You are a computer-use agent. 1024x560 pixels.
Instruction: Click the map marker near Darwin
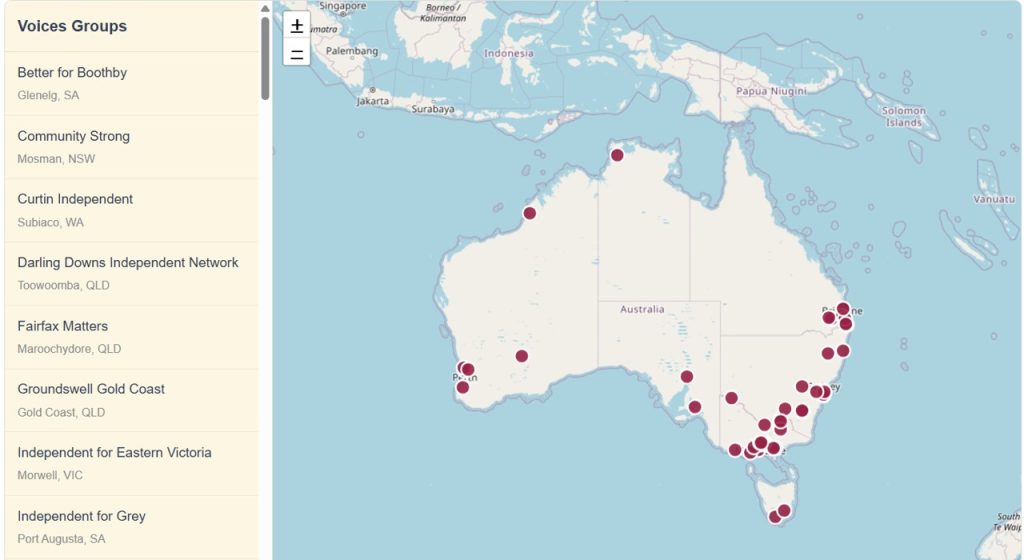pos(617,155)
